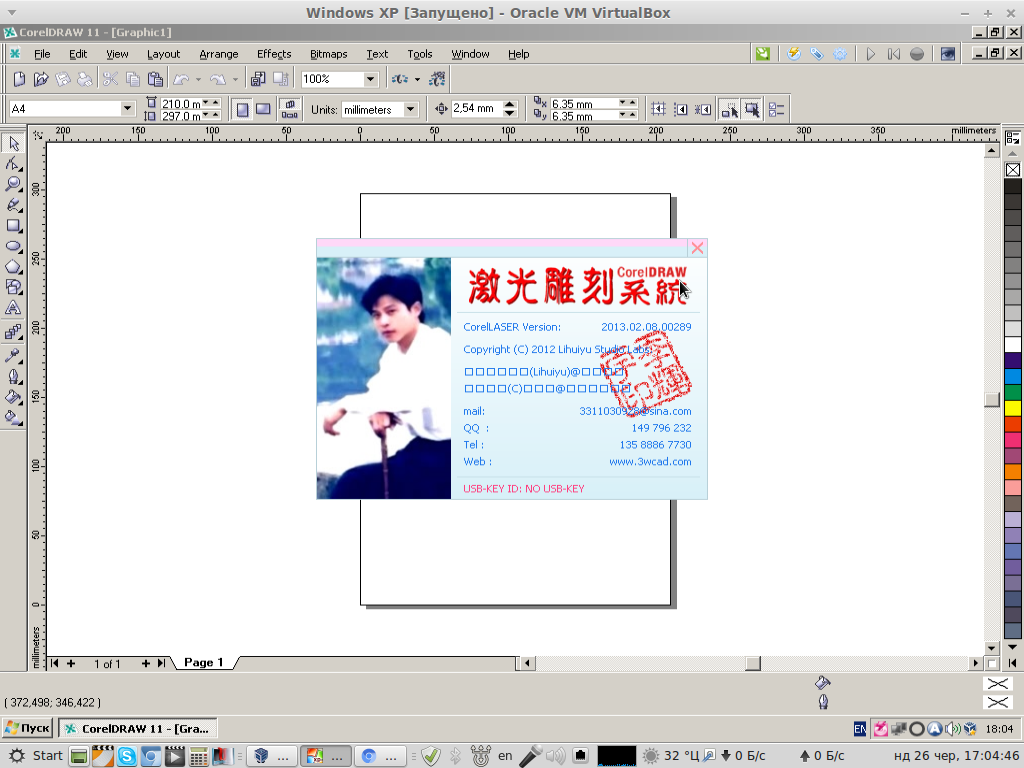Open the Units millimeters dropdown
Viewport: 1024px width, 768px height.
[x=410, y=109]
